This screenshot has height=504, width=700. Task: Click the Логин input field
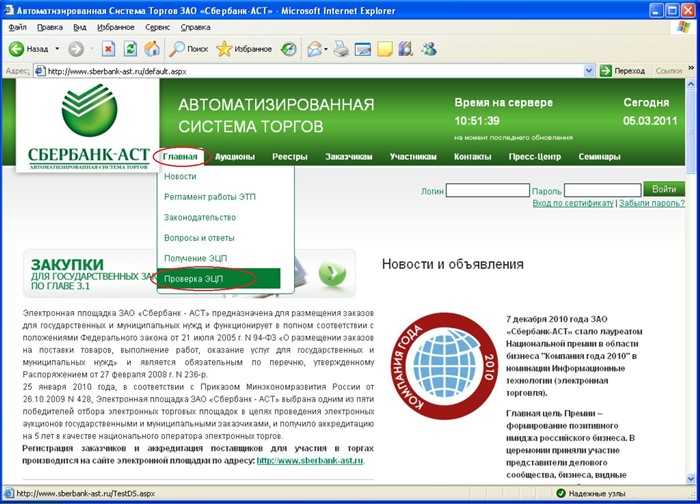[488, 190]
